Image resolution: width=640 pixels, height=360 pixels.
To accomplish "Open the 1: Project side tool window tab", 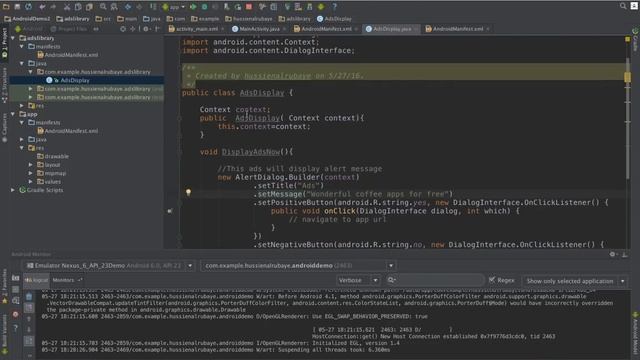I will 4,43.
